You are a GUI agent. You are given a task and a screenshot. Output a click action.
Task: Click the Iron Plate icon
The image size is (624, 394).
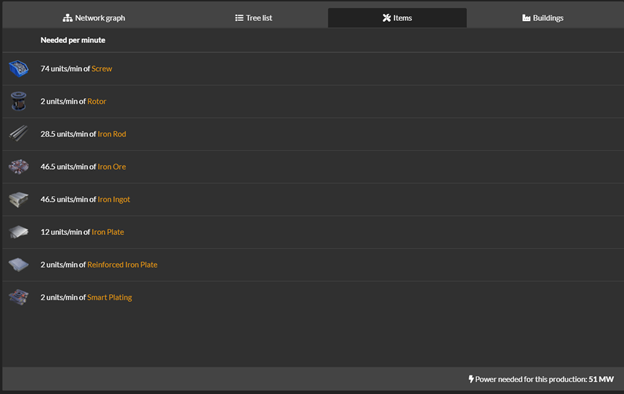coord(19,232)
